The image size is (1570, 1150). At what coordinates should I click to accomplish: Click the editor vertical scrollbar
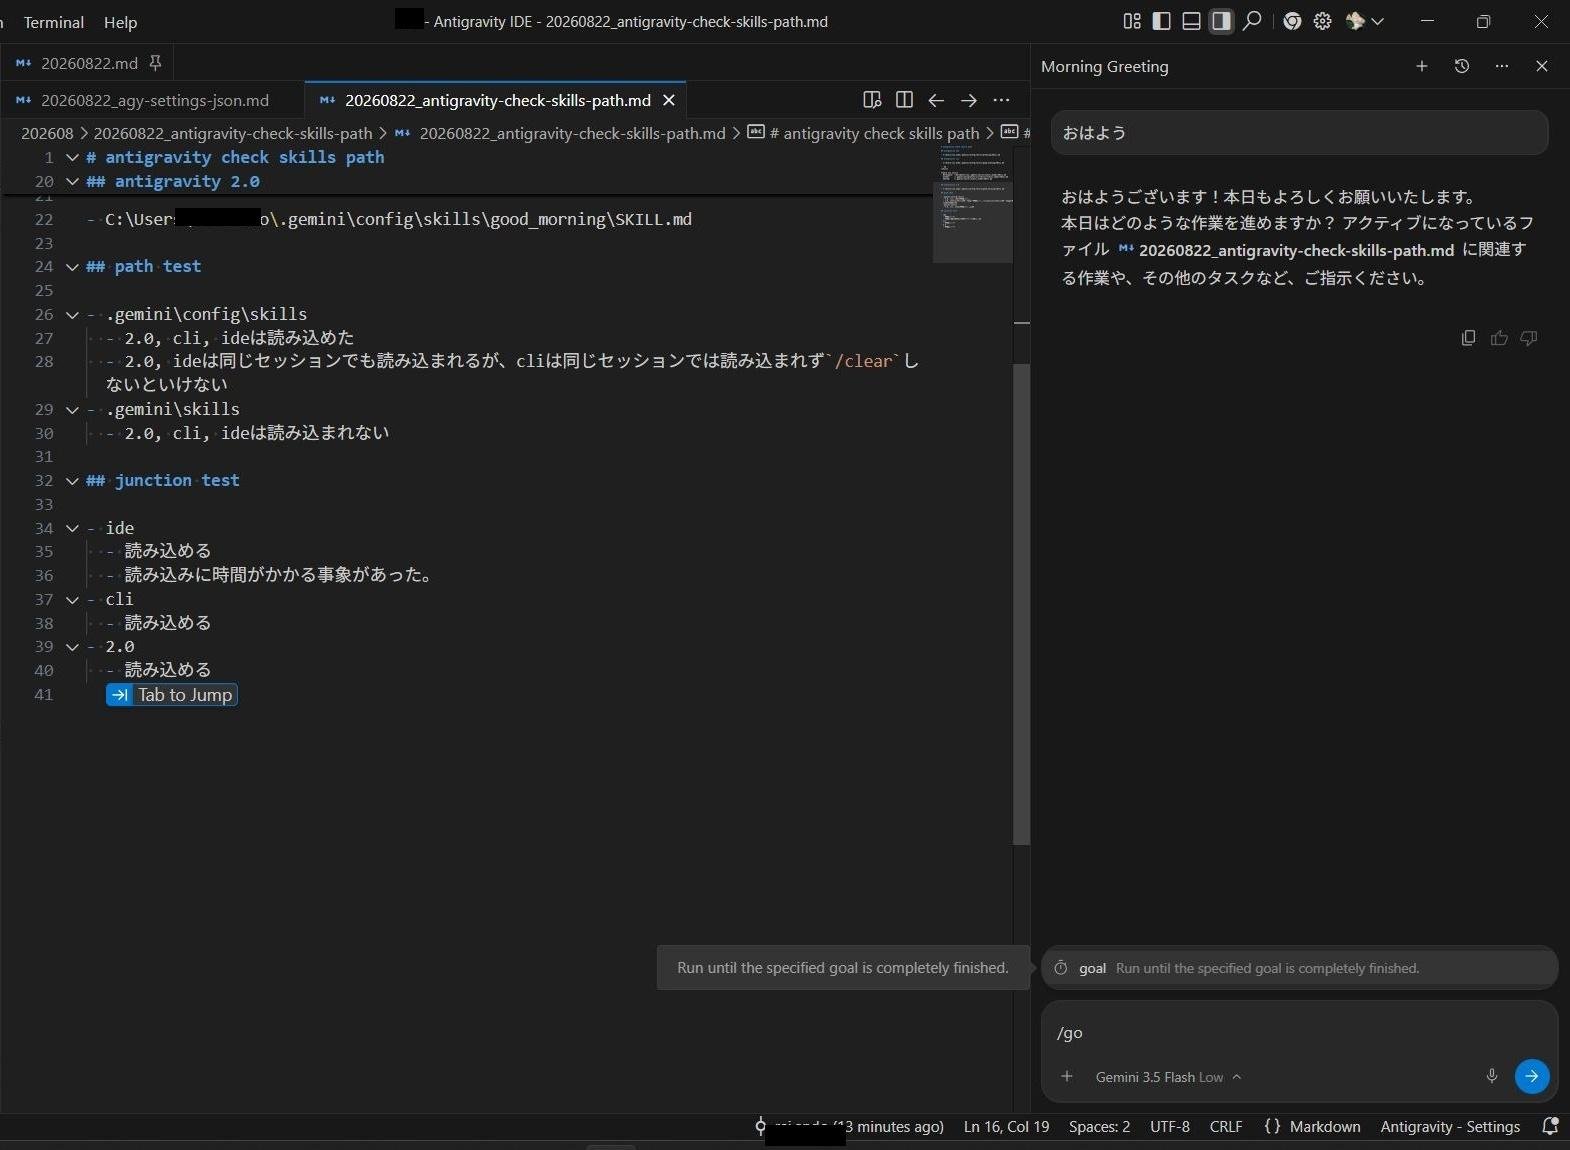[x=1021, y=604]
